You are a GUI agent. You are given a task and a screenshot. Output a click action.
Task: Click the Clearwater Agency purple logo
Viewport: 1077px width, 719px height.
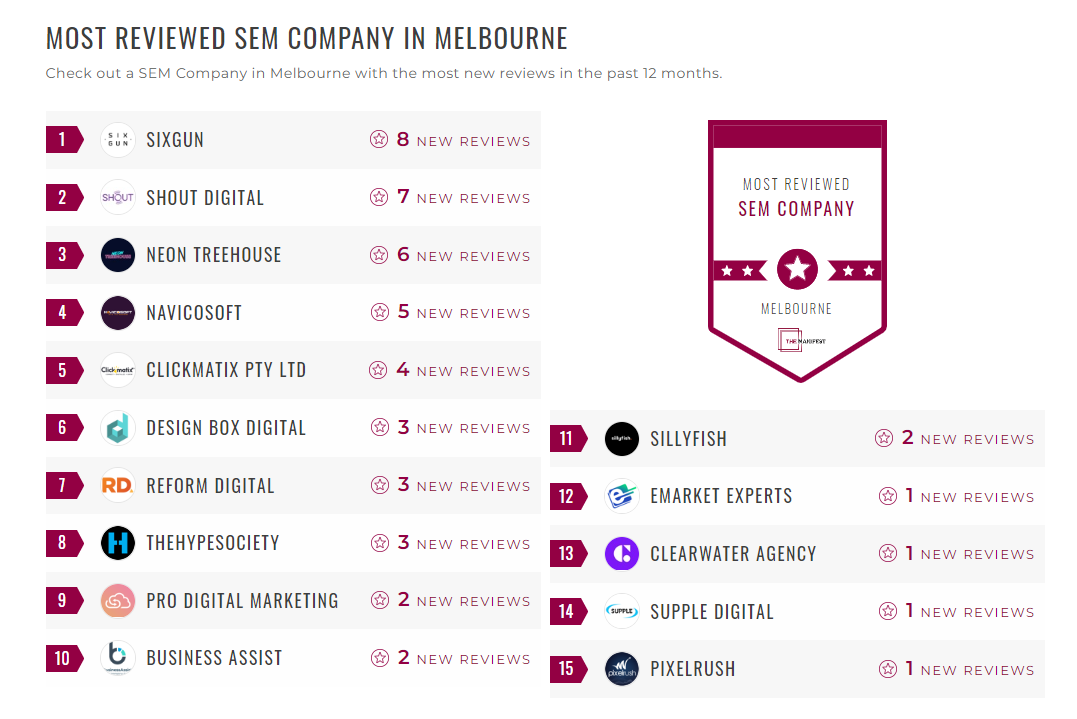click(x=622, y=554)
